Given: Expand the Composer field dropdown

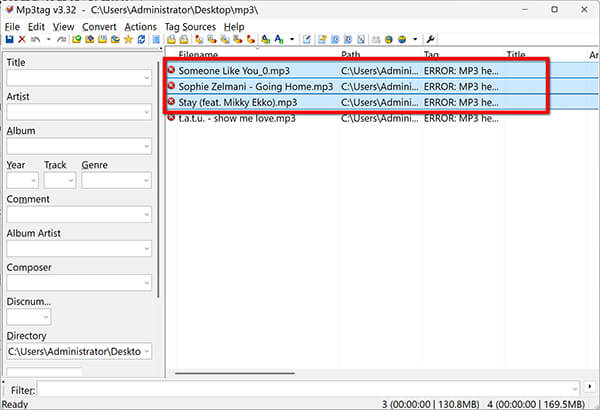Looking at the screenshot, I should (x=146, y=283).
